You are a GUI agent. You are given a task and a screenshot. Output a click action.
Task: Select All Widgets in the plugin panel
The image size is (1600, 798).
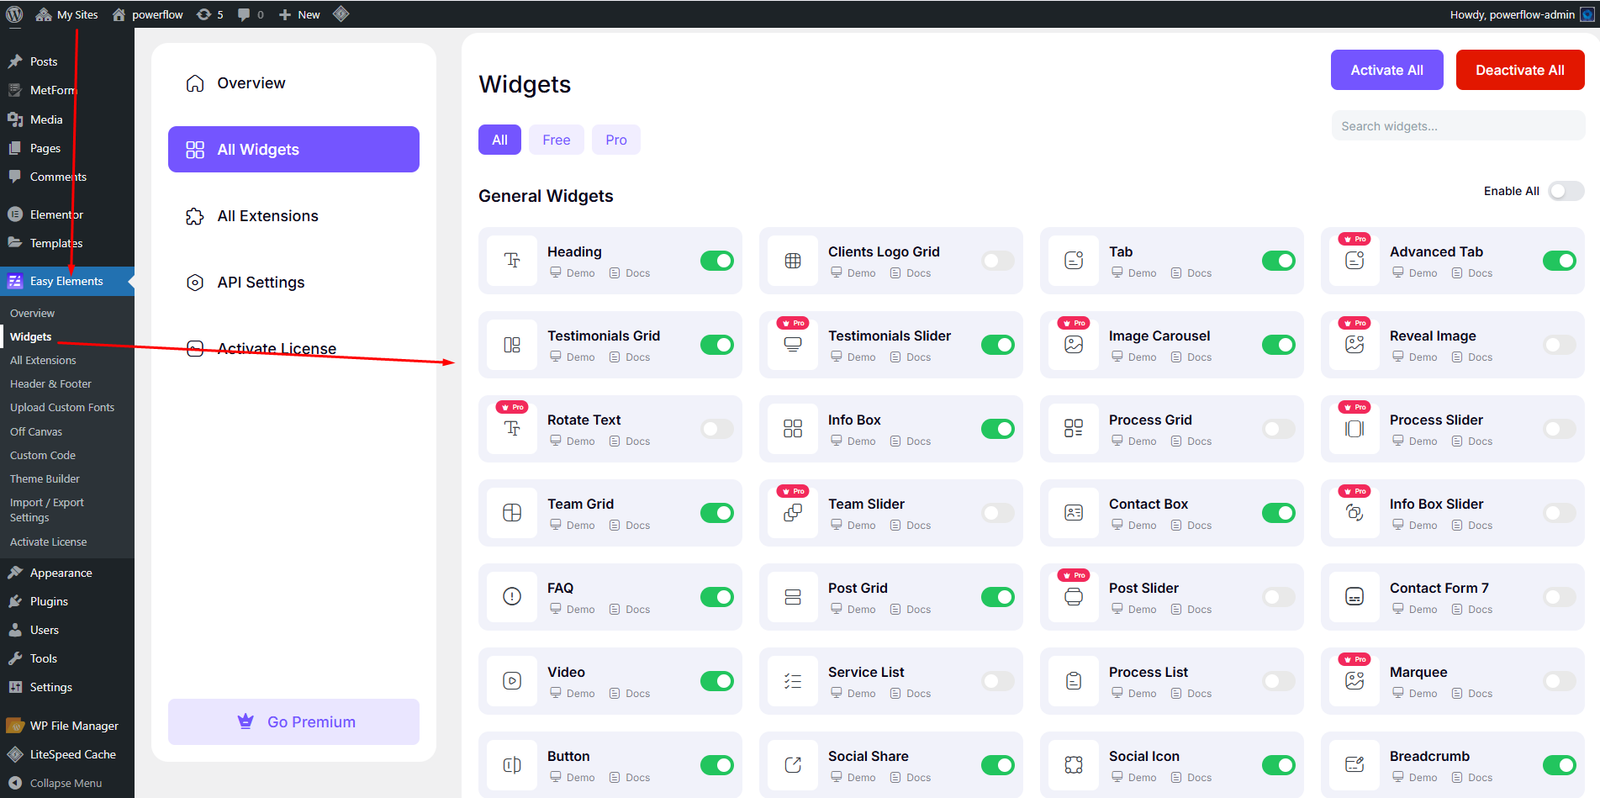(x=294, y=149)
